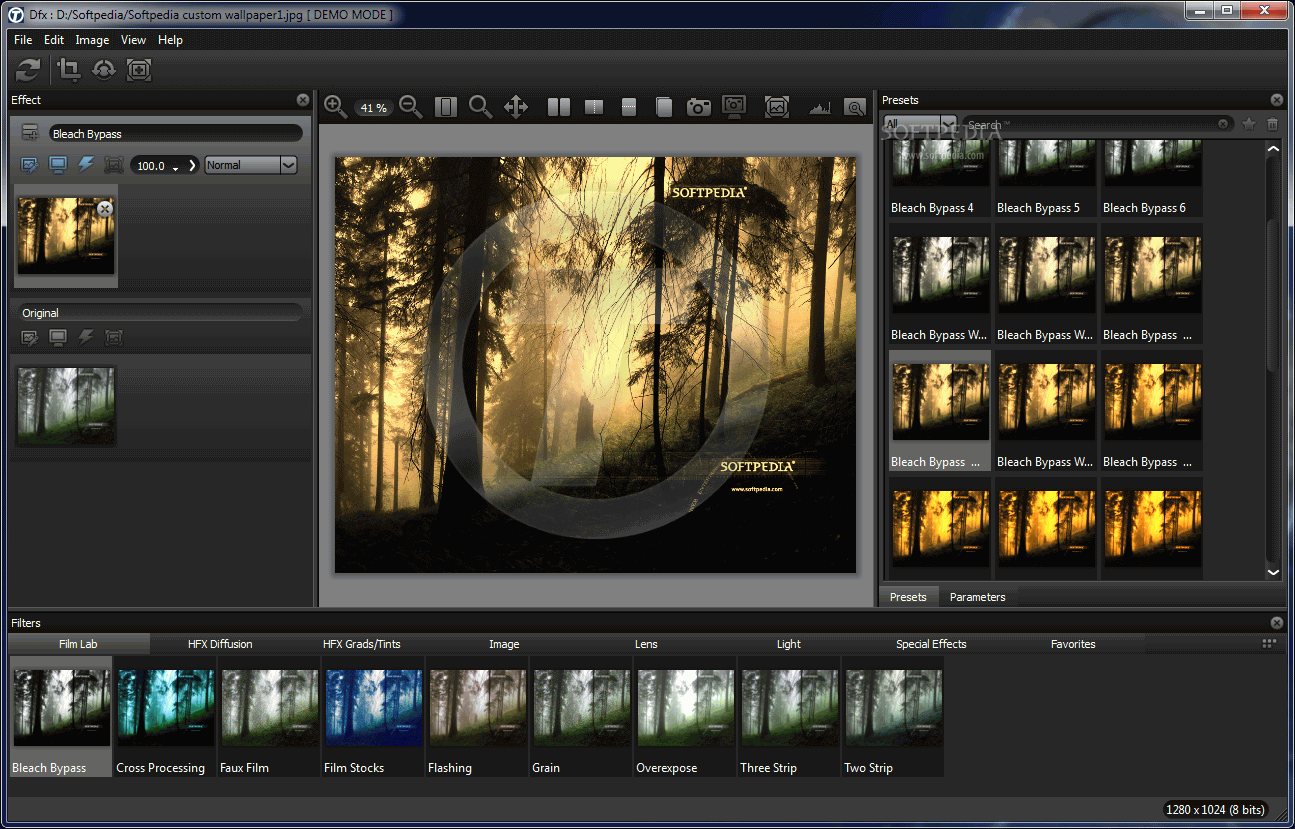This screenshot has height=829, width=1295.
Task: Open the Favorites filter category
Action: pos(1073,644)
